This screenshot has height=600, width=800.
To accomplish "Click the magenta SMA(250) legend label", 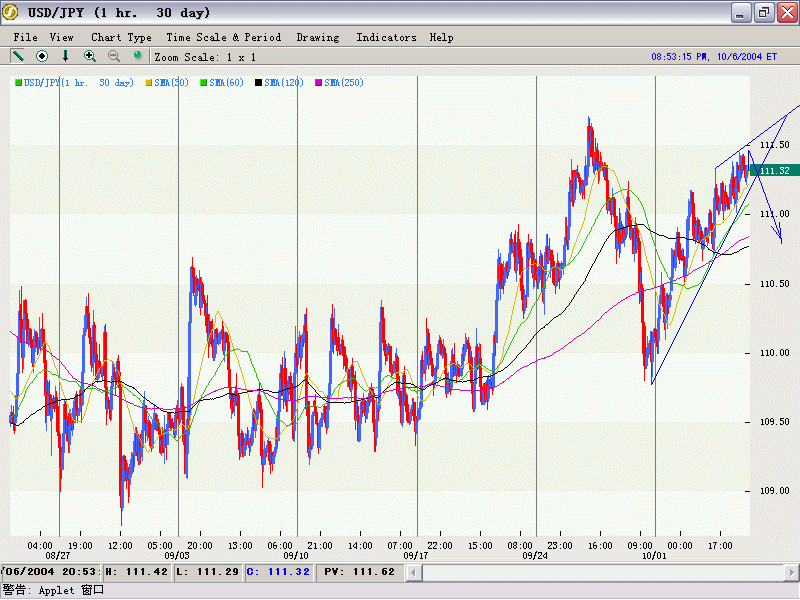I will (344, 83).
